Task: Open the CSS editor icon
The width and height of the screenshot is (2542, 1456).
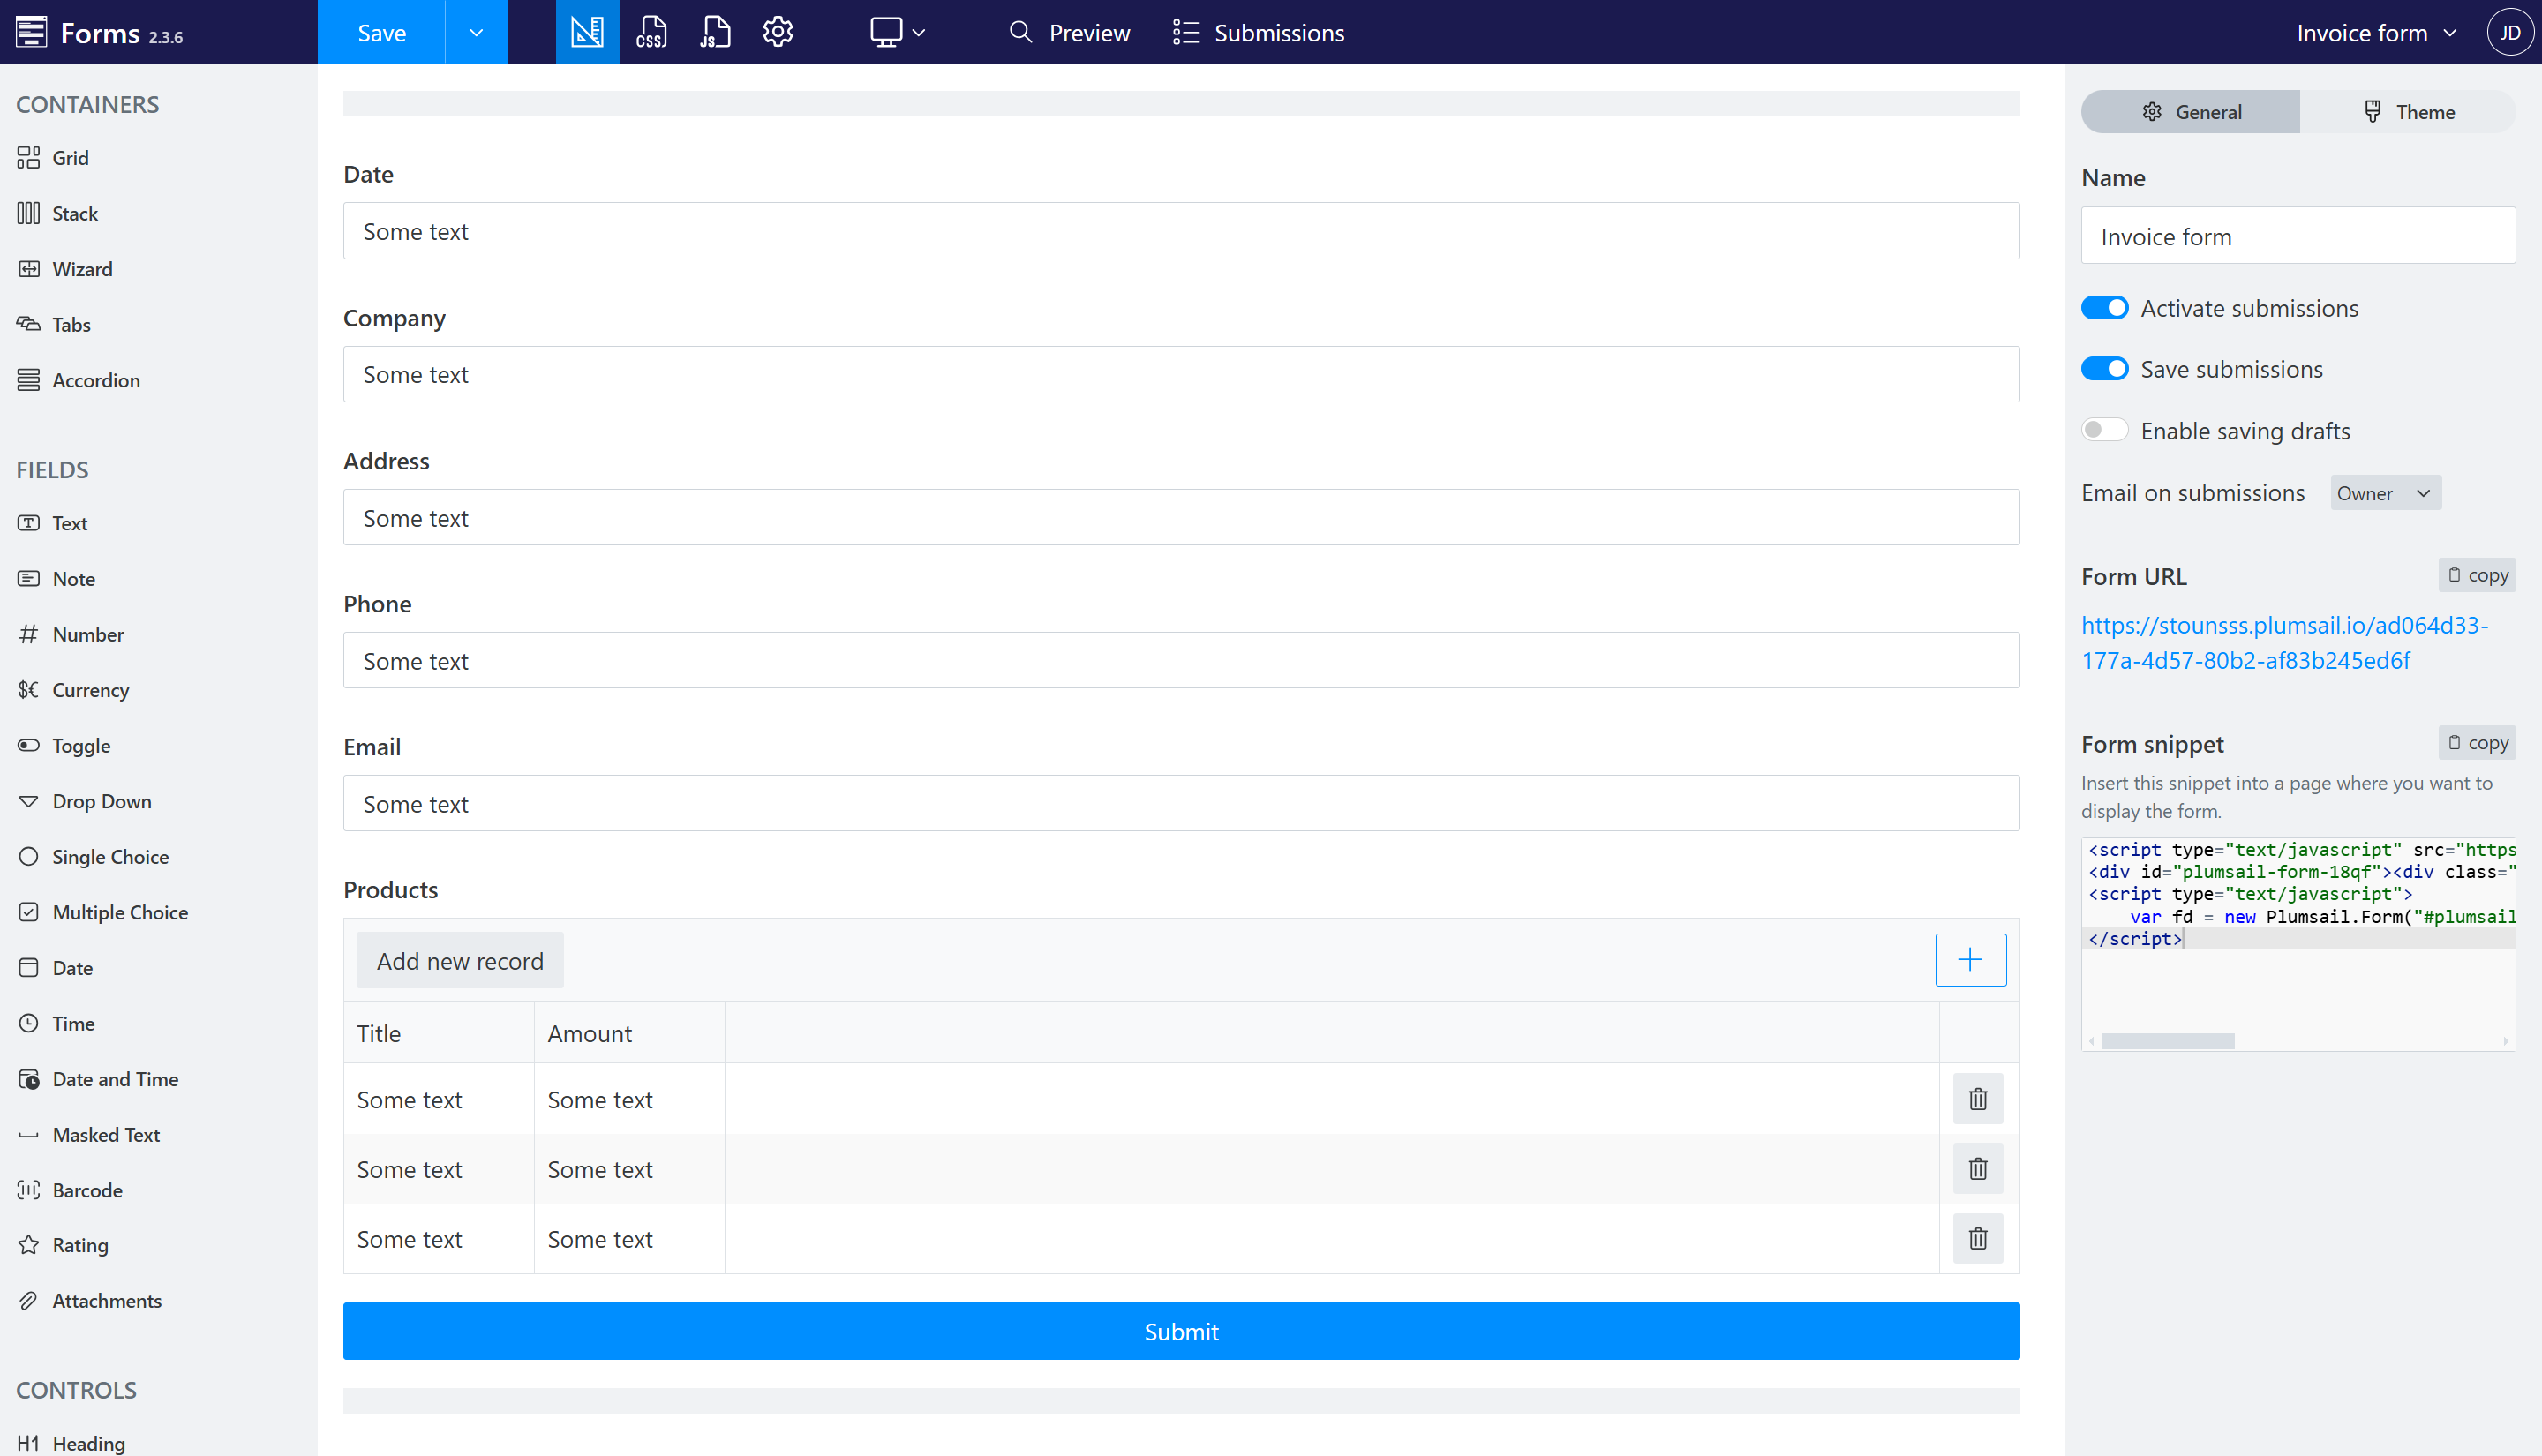Action: click(651, 32)
